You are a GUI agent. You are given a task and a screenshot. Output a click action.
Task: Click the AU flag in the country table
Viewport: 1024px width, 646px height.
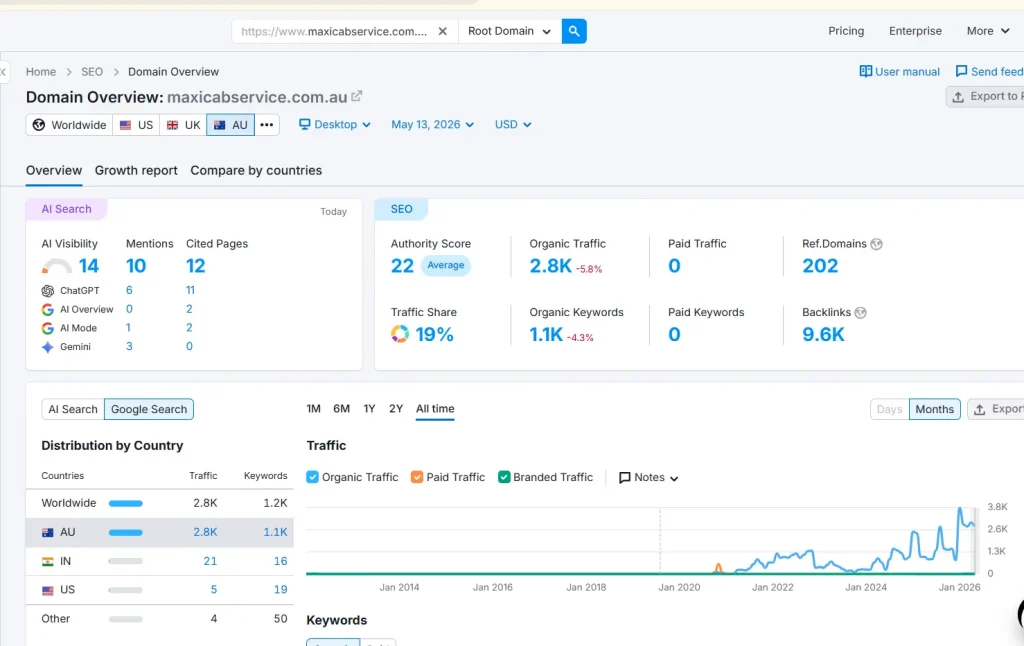coord(48,532)
